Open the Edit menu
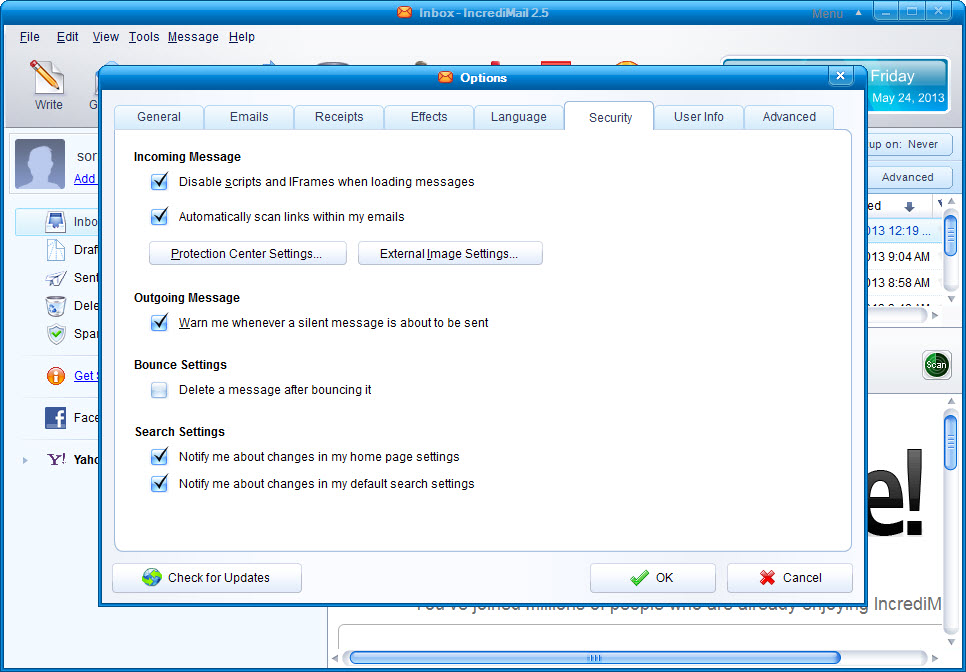Viewport: 966px width, 672px height. tap(67, 37)
